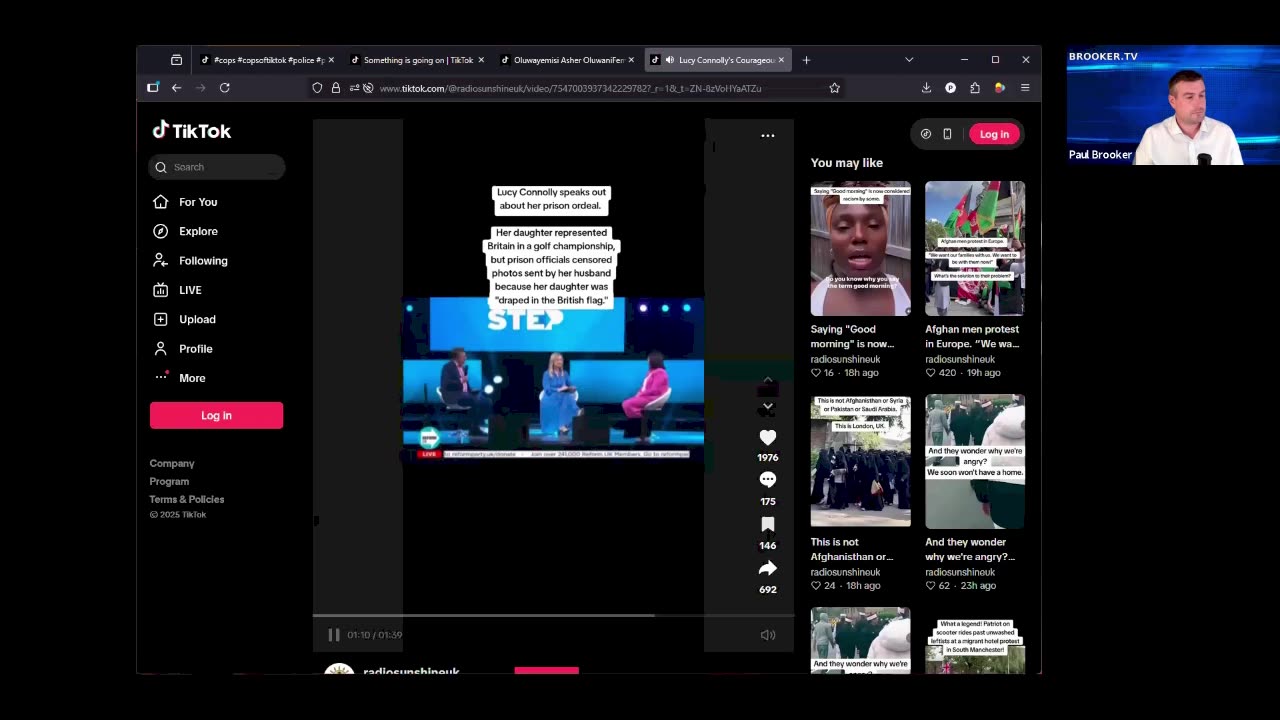Go back to the previous page
This screenshot has height=720, width=1280.
176,88
